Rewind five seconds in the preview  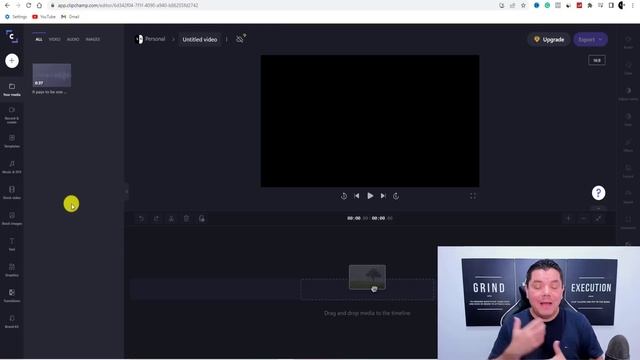click(x=344, y=196)
